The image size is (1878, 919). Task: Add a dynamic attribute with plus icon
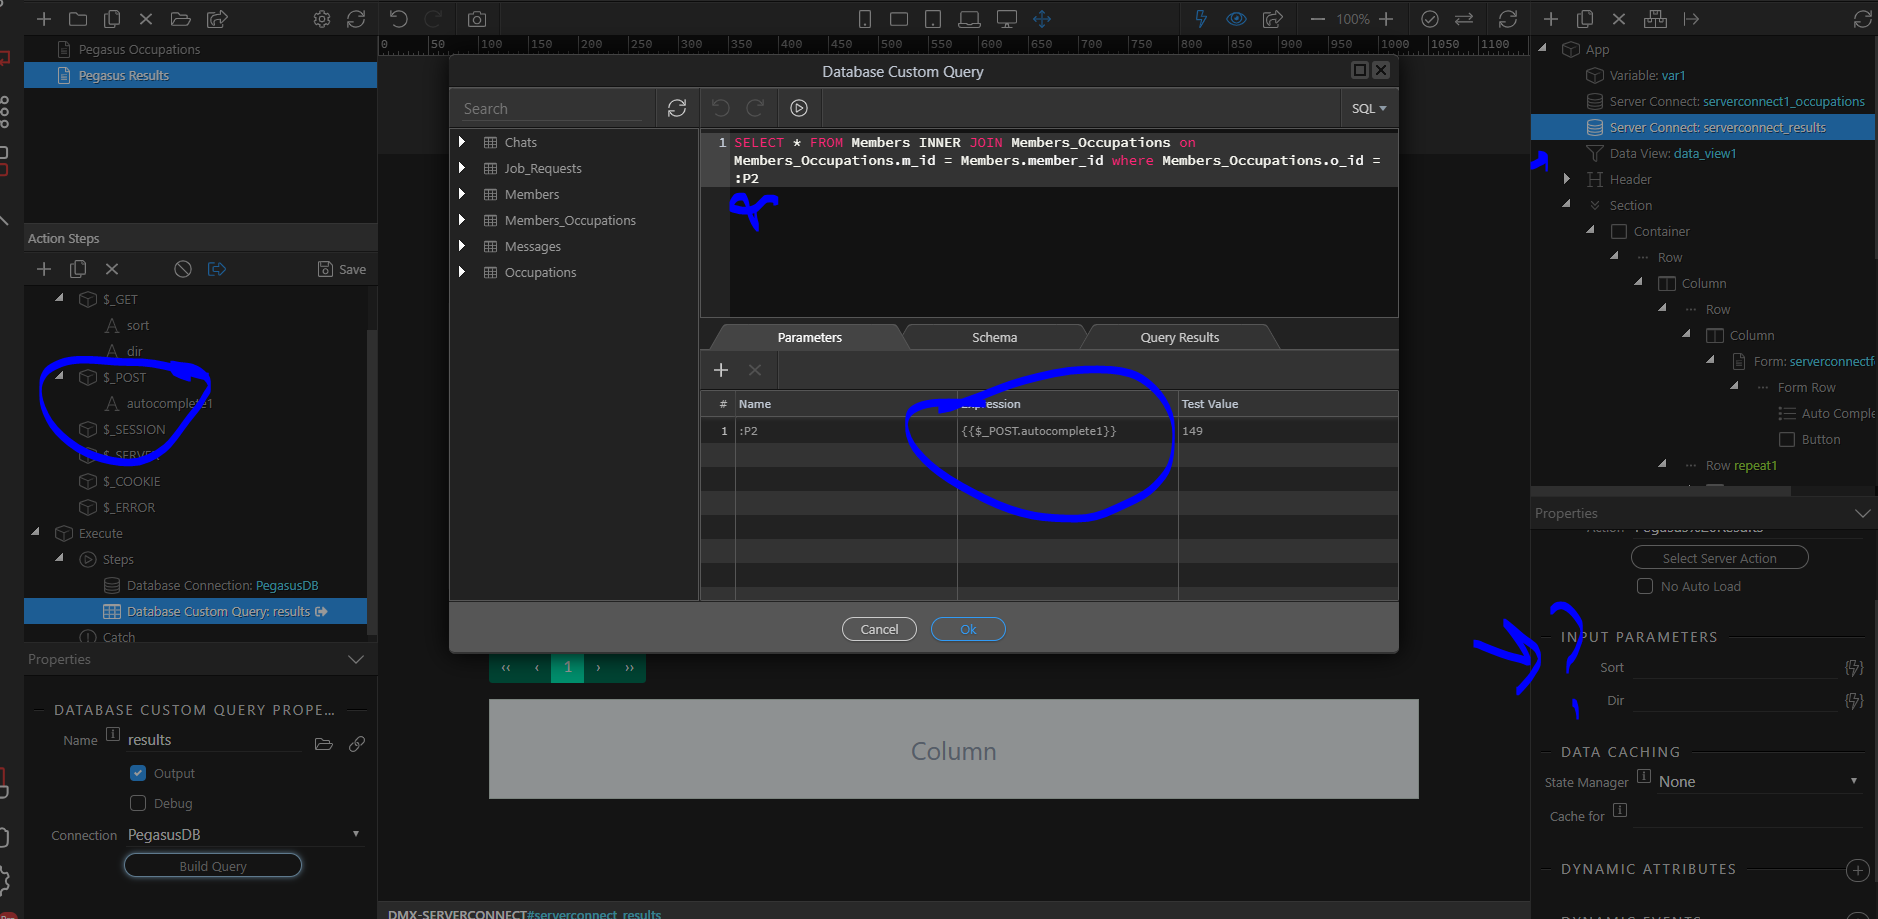[x=1857, y=870]
